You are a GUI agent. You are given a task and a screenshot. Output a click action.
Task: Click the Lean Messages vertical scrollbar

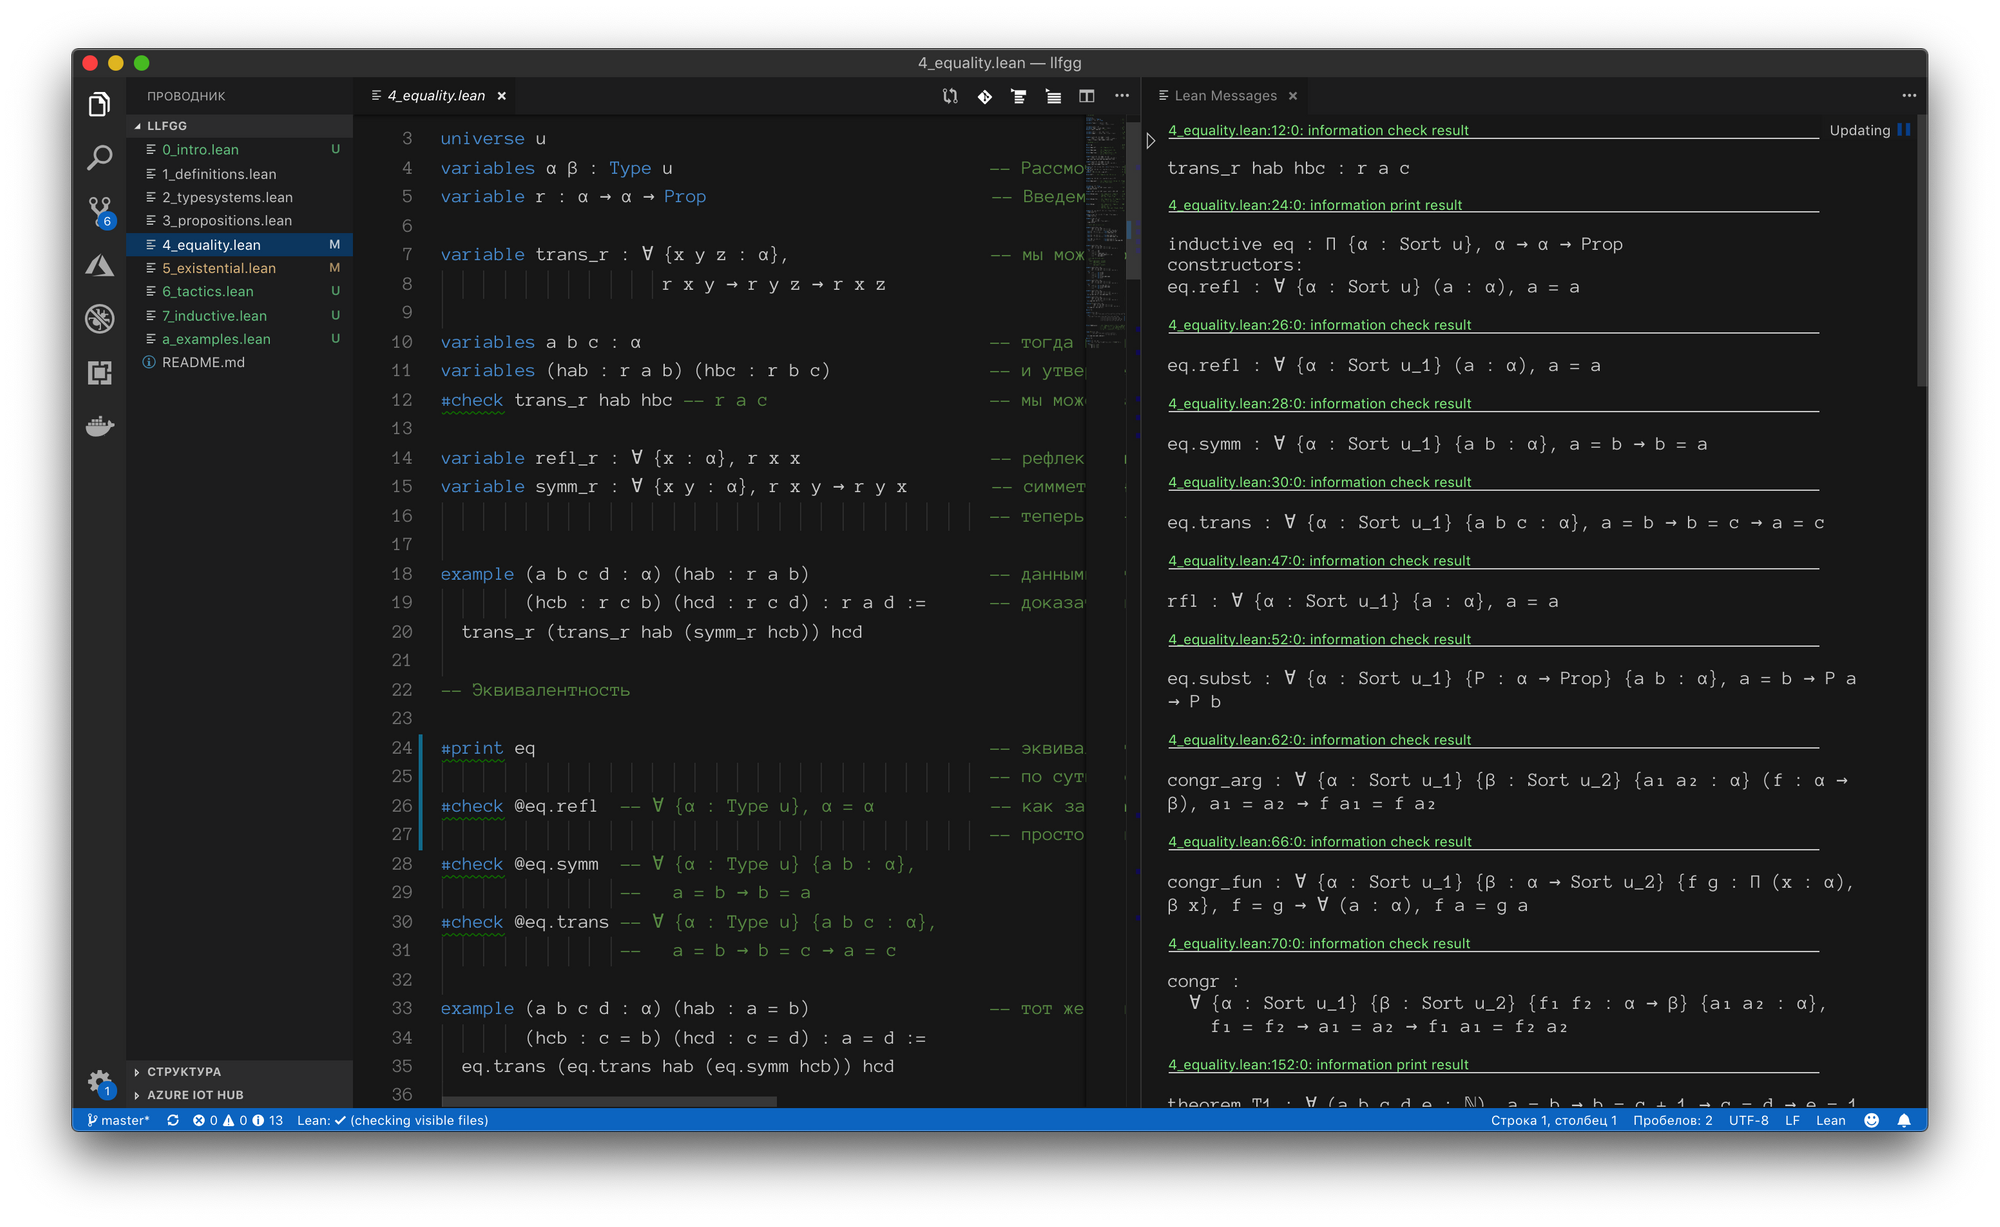[x=1922, y=250]
